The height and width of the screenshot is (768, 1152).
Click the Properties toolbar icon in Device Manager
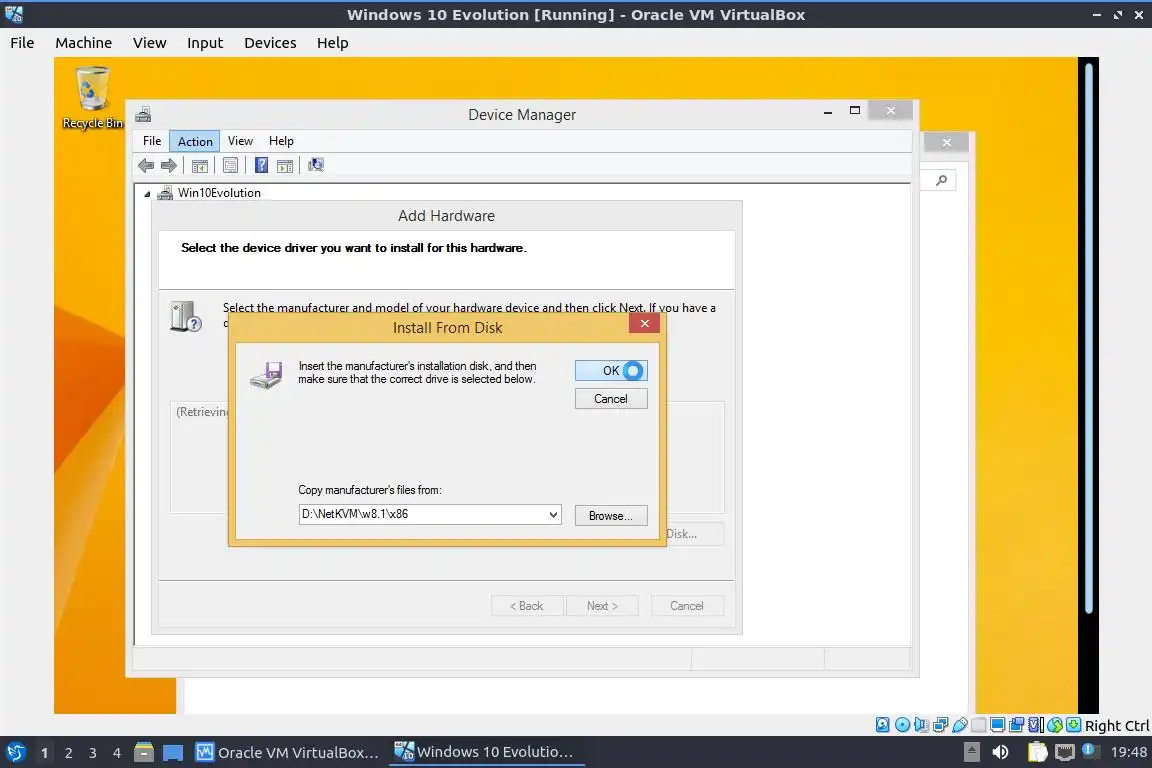tap(230, 165)
